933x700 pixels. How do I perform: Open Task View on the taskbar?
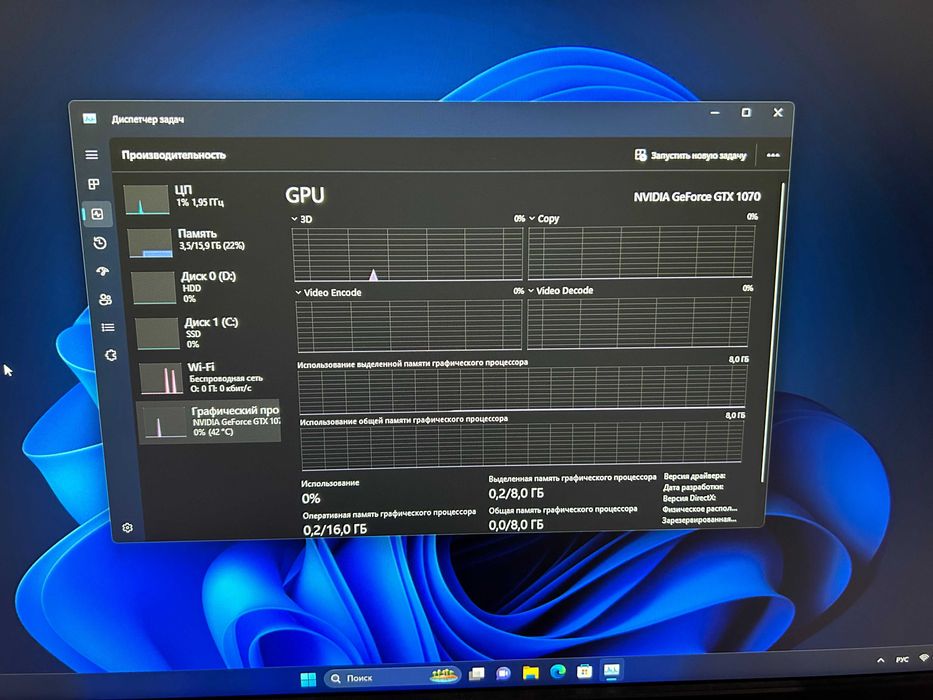pos(477,674)
